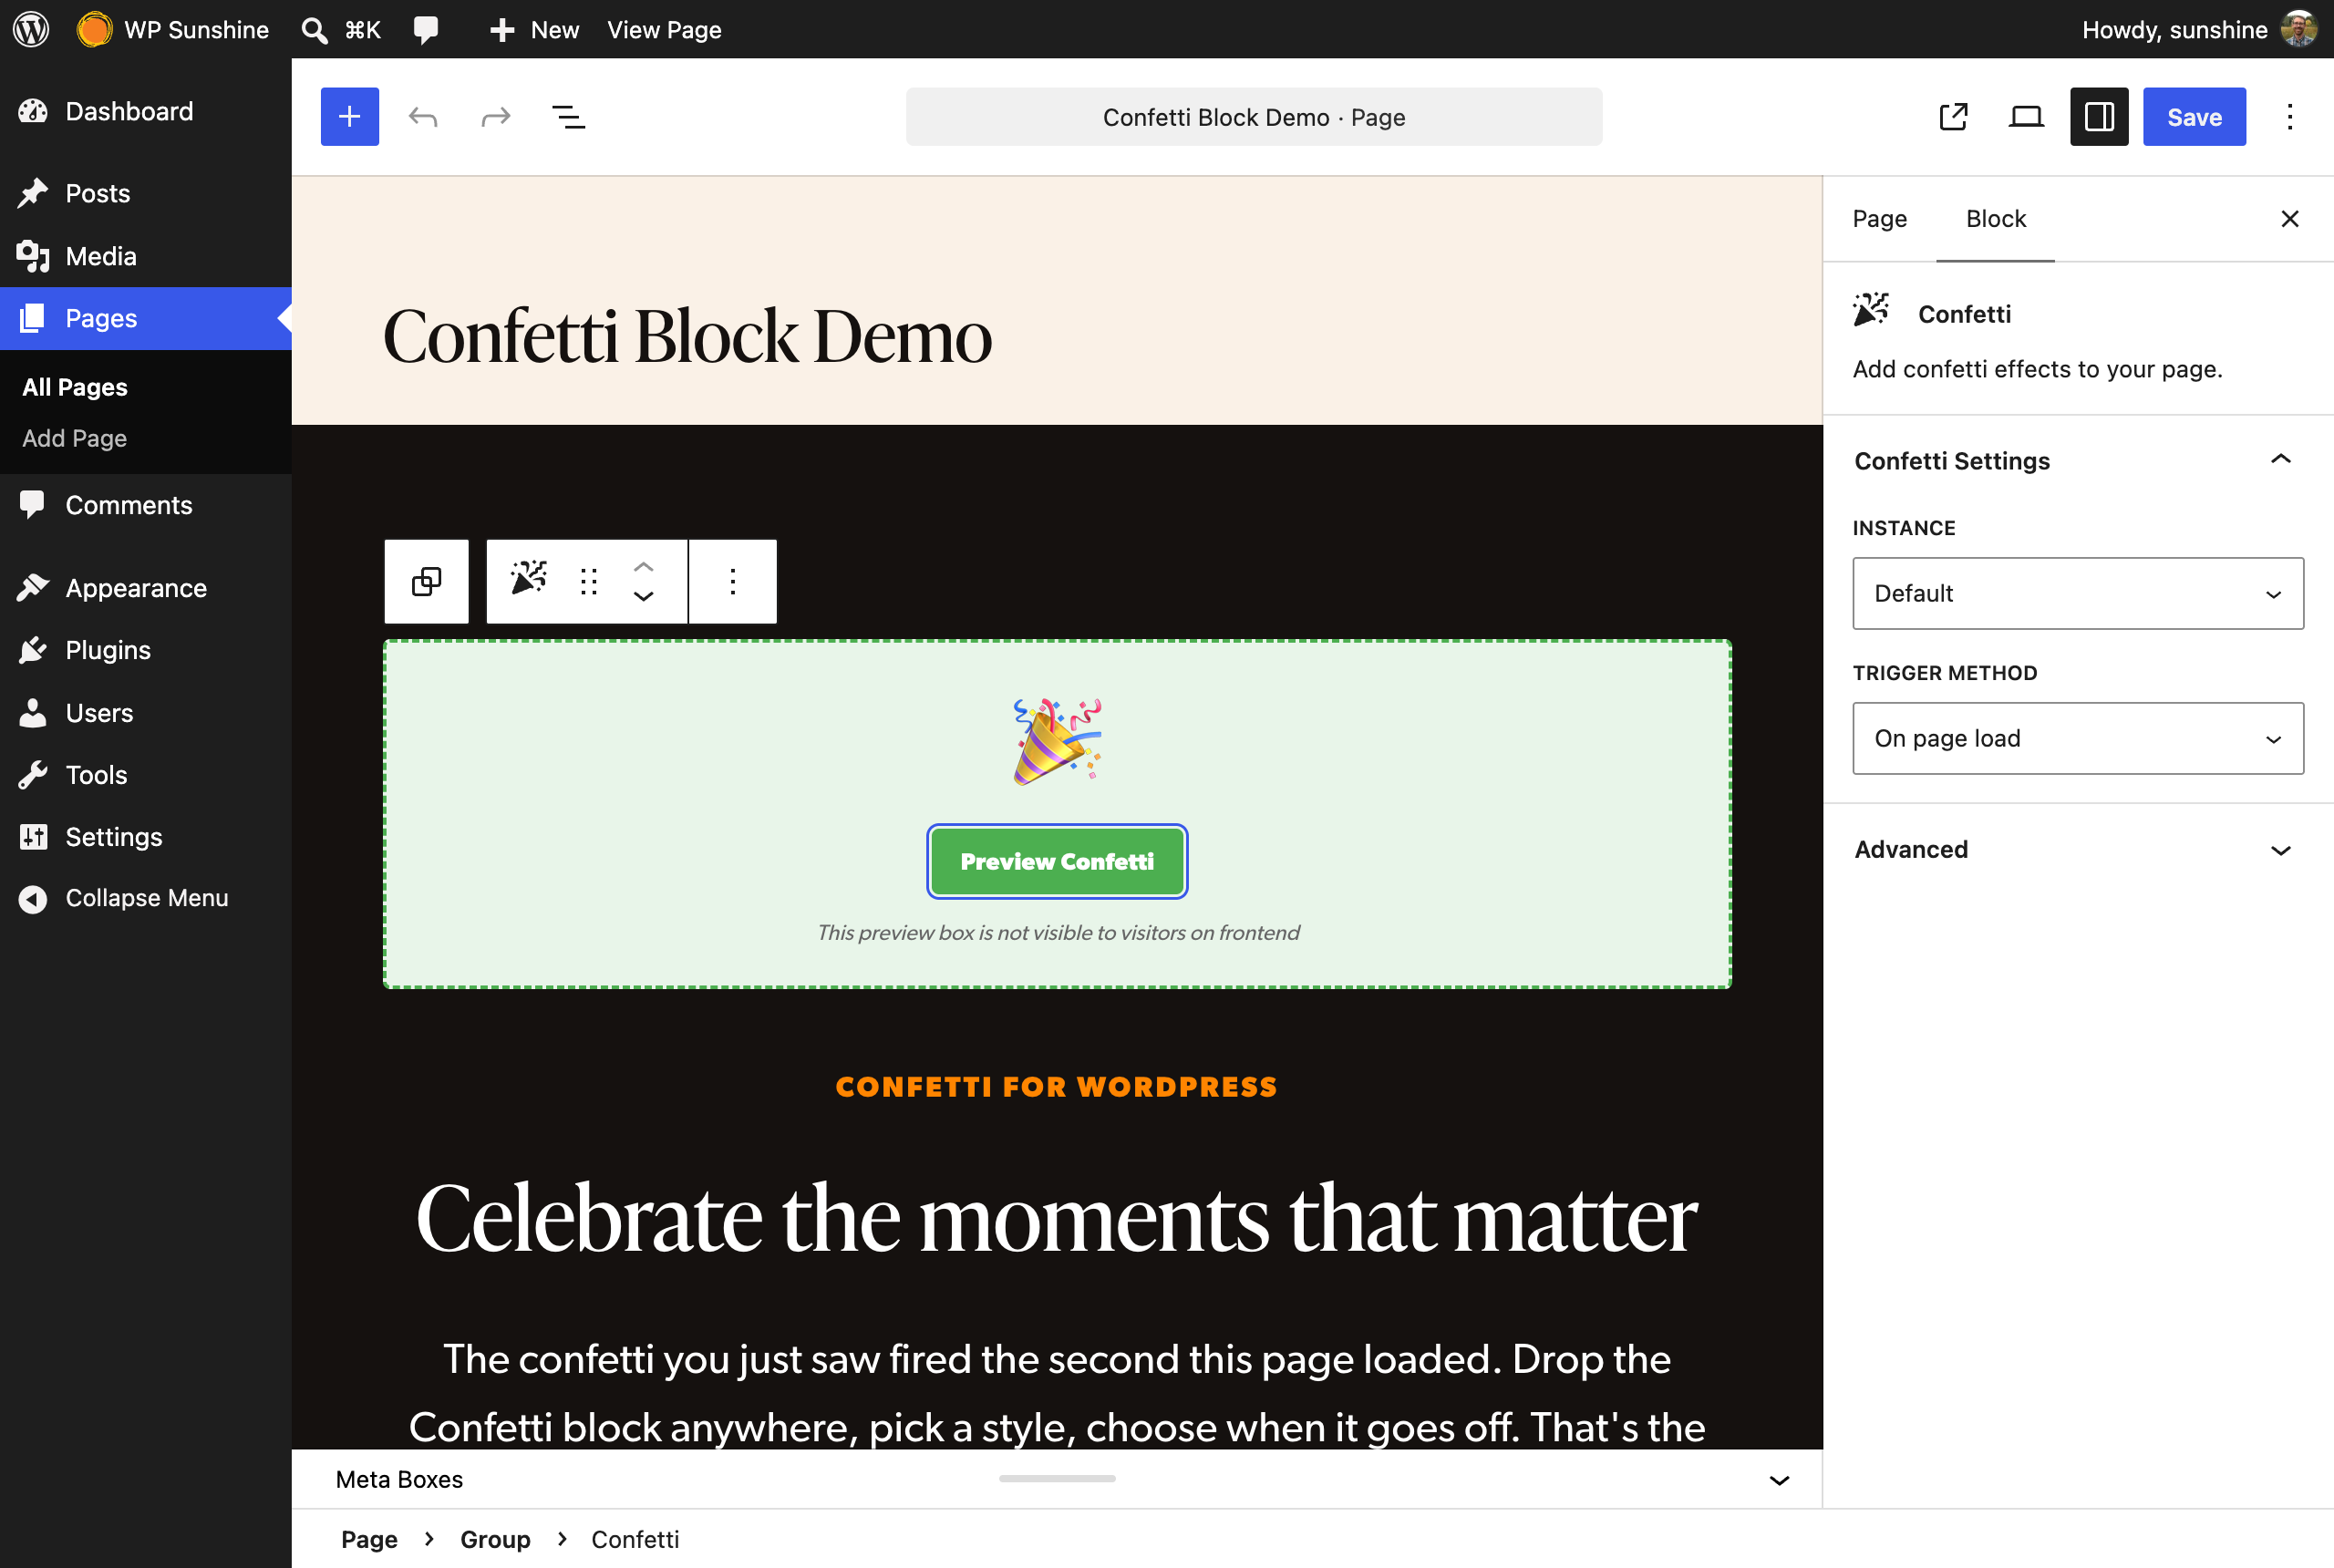Redo the last change

496,117
